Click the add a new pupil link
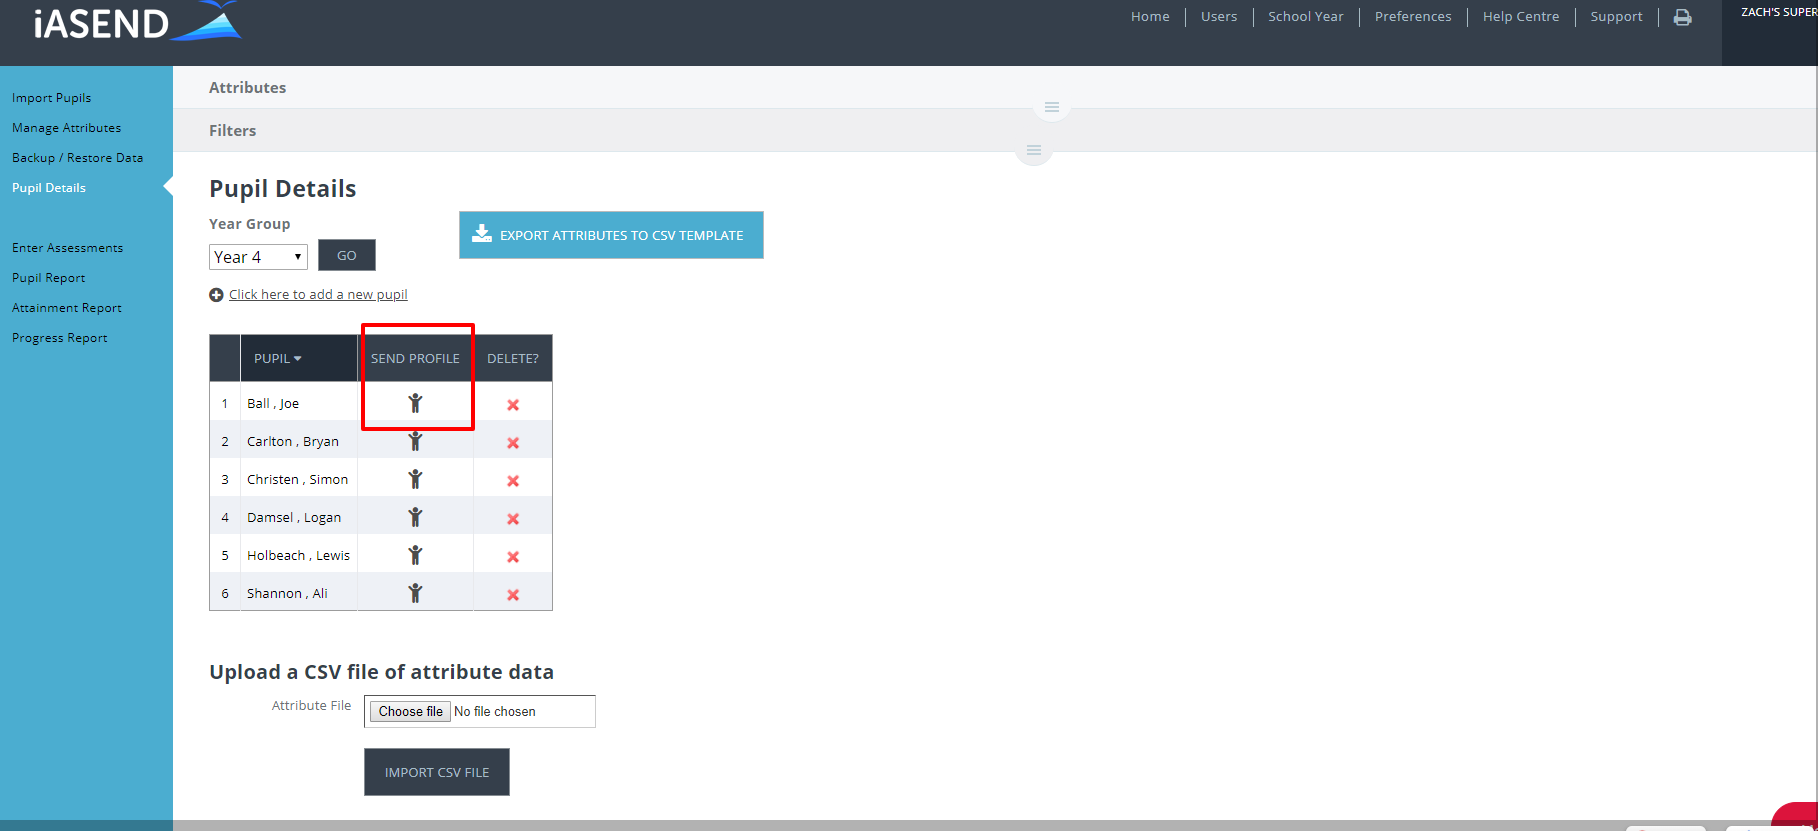 [318, 295]
